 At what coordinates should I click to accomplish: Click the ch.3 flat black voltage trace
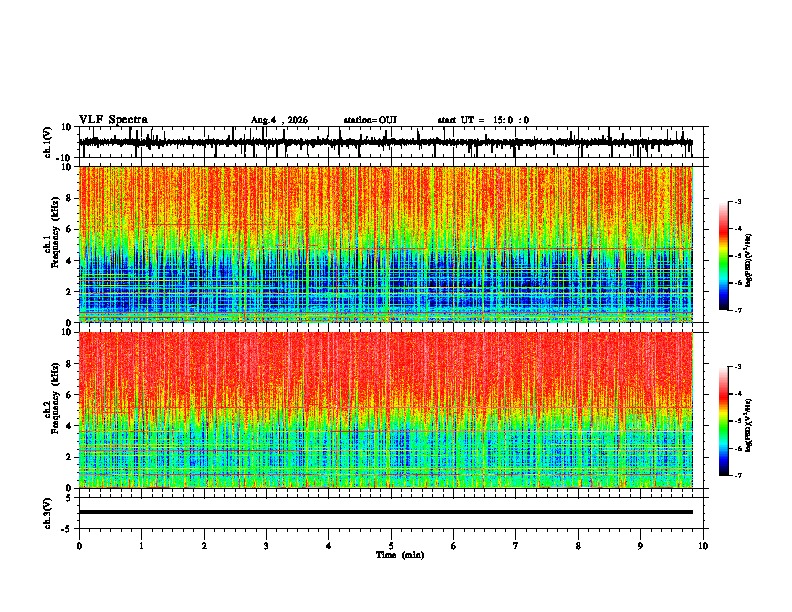[386, 512]
